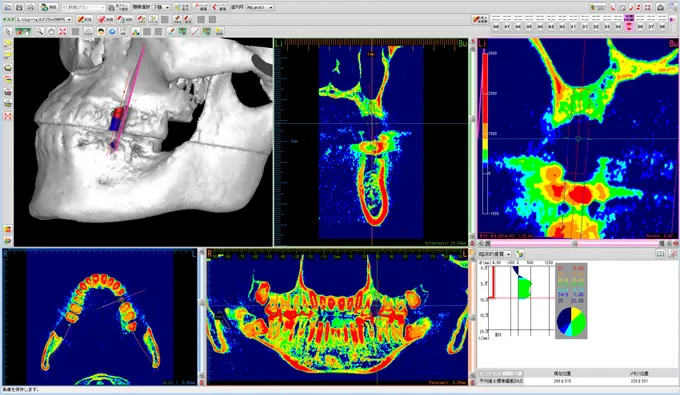Click the face icon in view toolbar
This screenshot has width=680, height=395.
pos(101,31)
